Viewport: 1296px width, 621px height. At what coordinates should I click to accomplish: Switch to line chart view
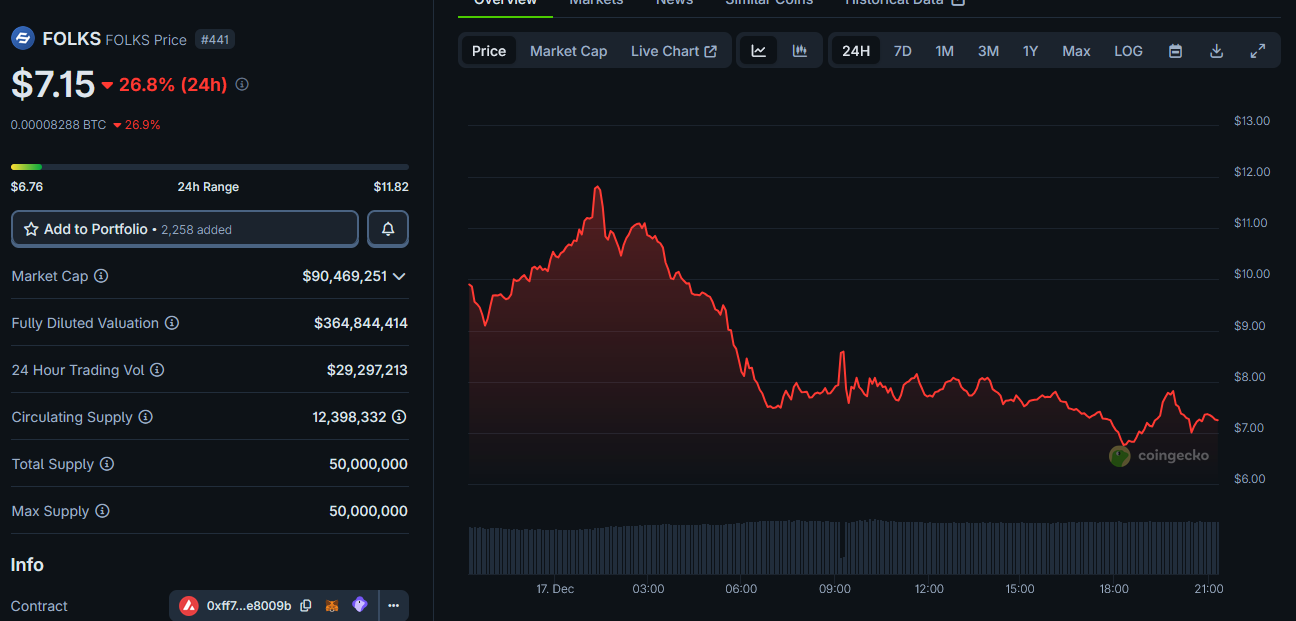click(x=759, y=51)
